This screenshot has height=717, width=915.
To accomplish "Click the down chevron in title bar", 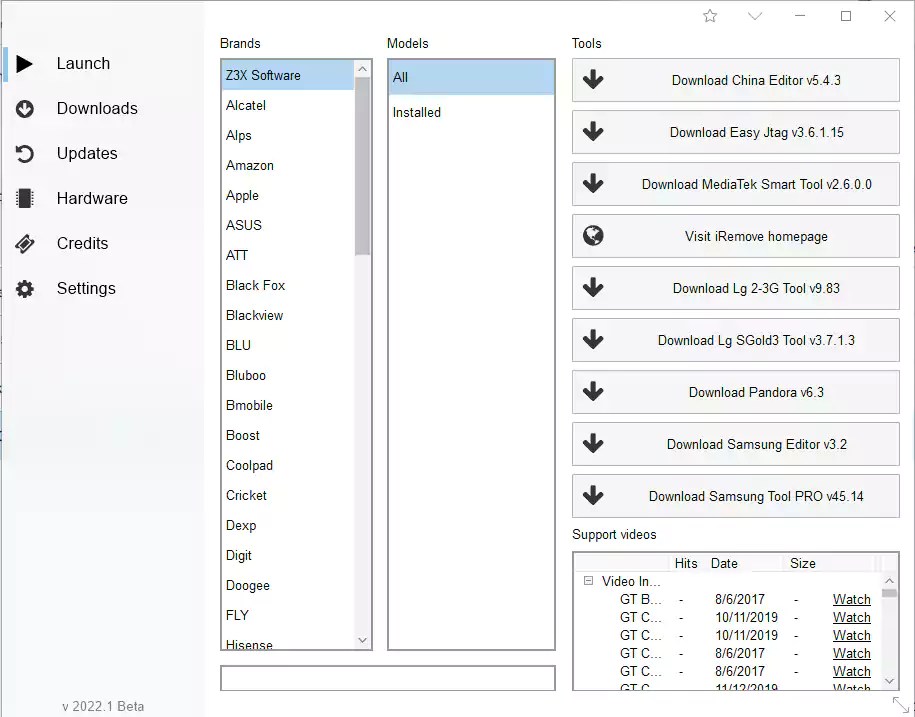I will pos(755,16).
